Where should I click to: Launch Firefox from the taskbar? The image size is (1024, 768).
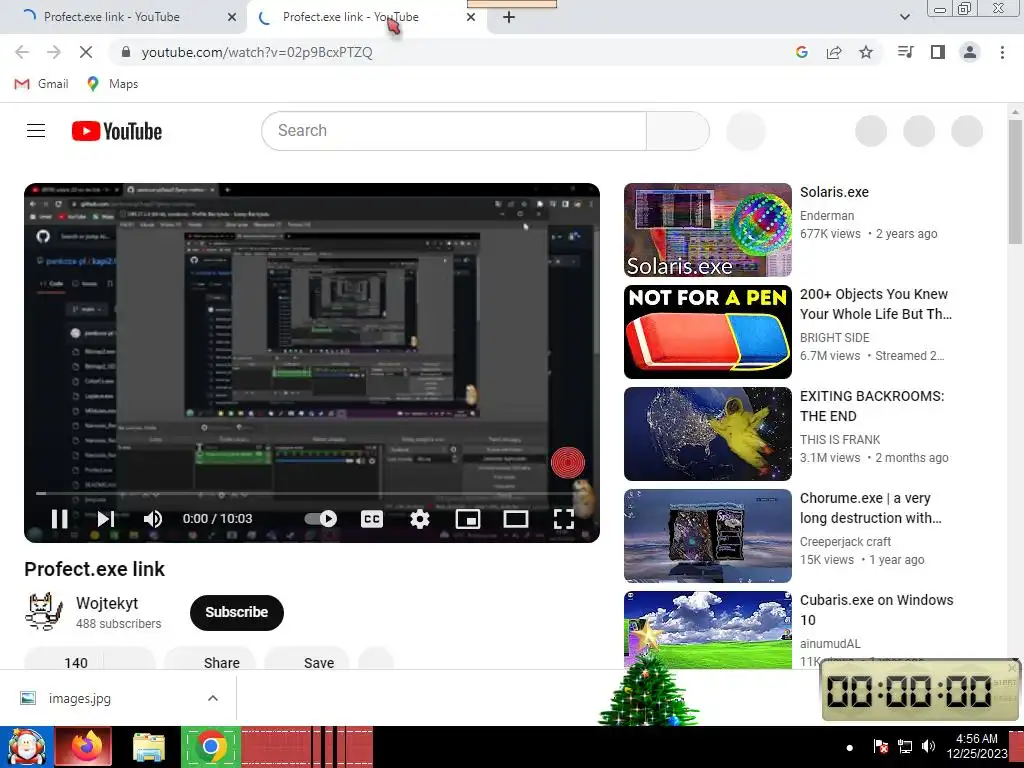pos(86,746)
